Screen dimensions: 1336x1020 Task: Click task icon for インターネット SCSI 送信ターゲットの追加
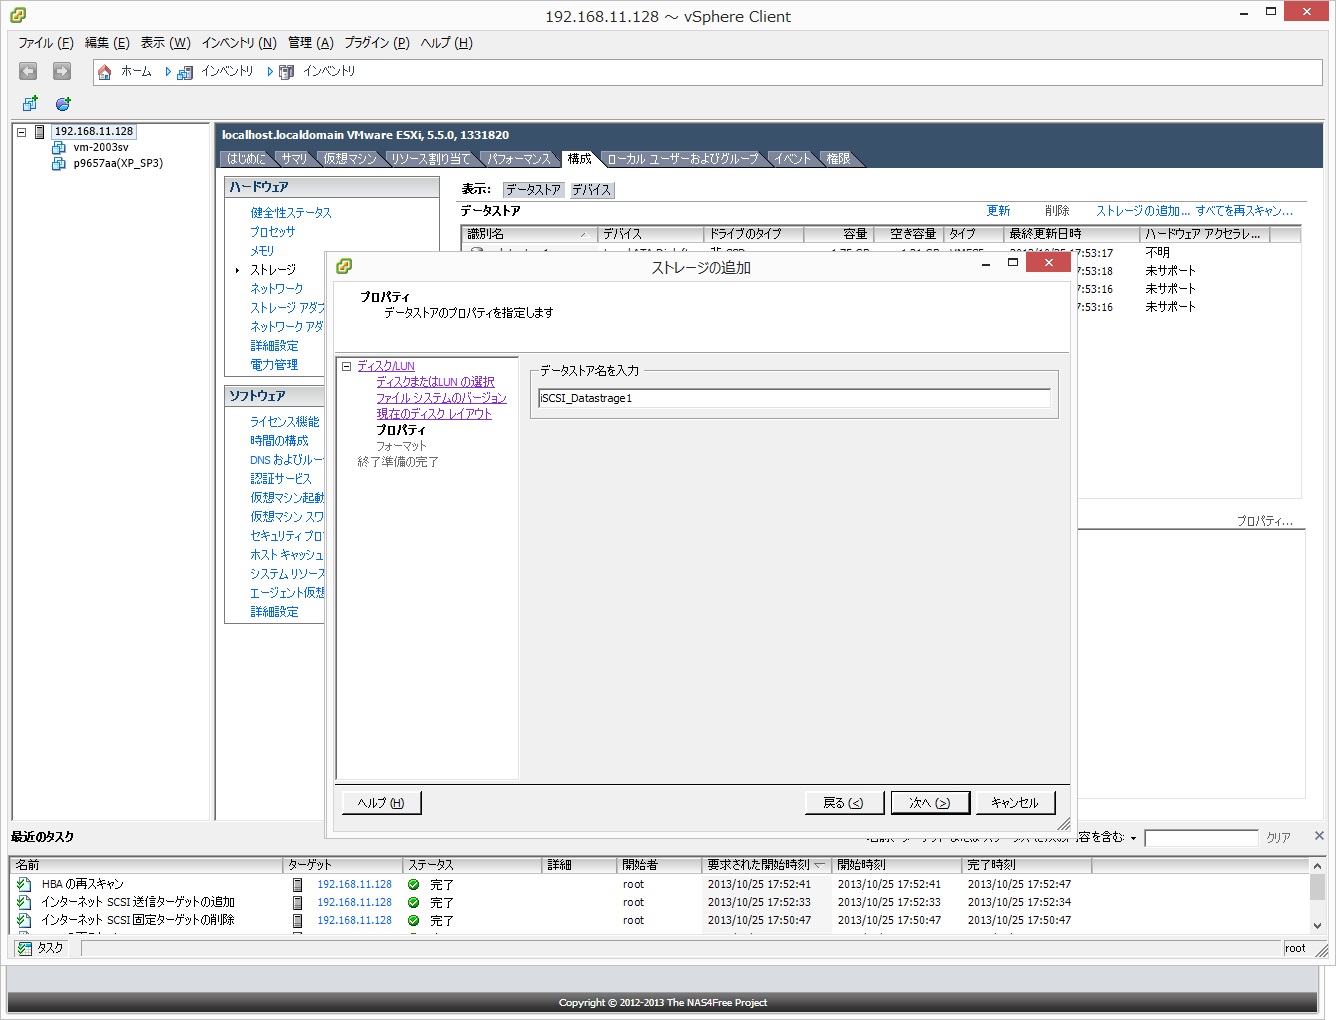24,902
